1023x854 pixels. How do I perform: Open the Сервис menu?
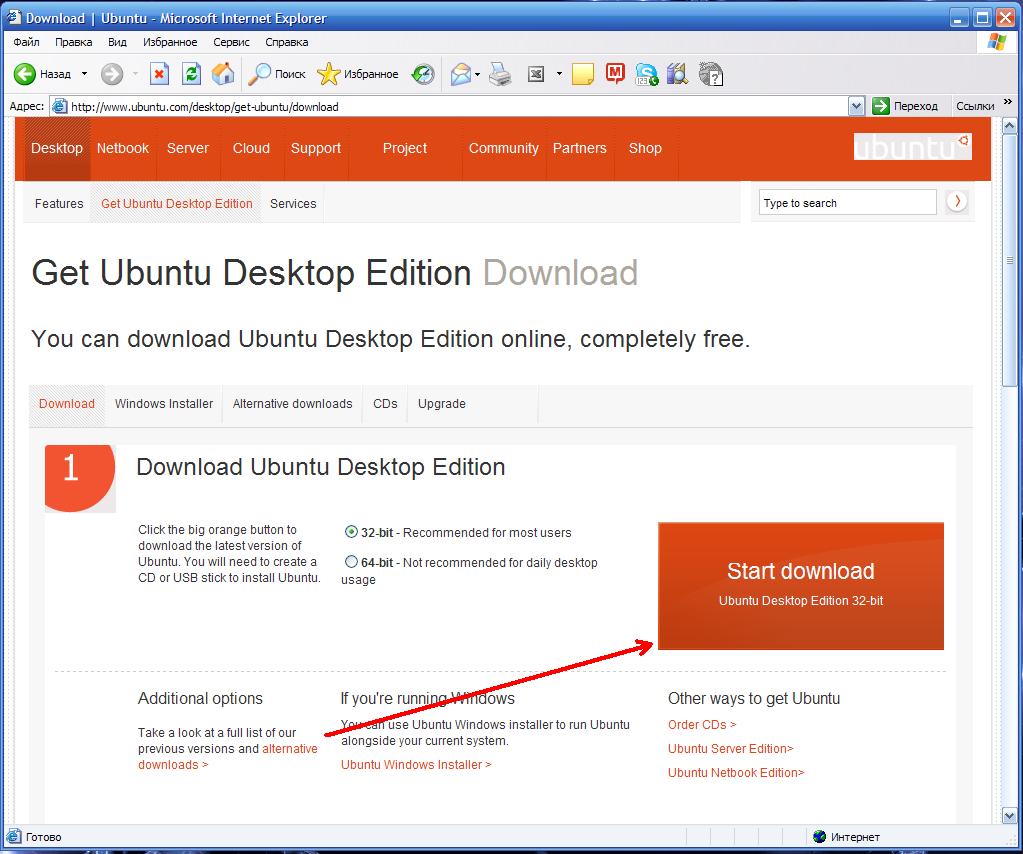[x=231, y=42]
